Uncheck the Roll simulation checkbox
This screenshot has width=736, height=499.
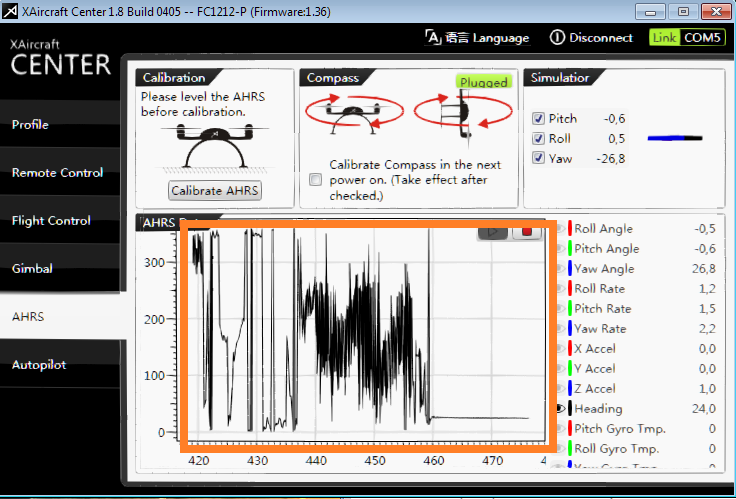pyautogui.click(x=539, y=138)
